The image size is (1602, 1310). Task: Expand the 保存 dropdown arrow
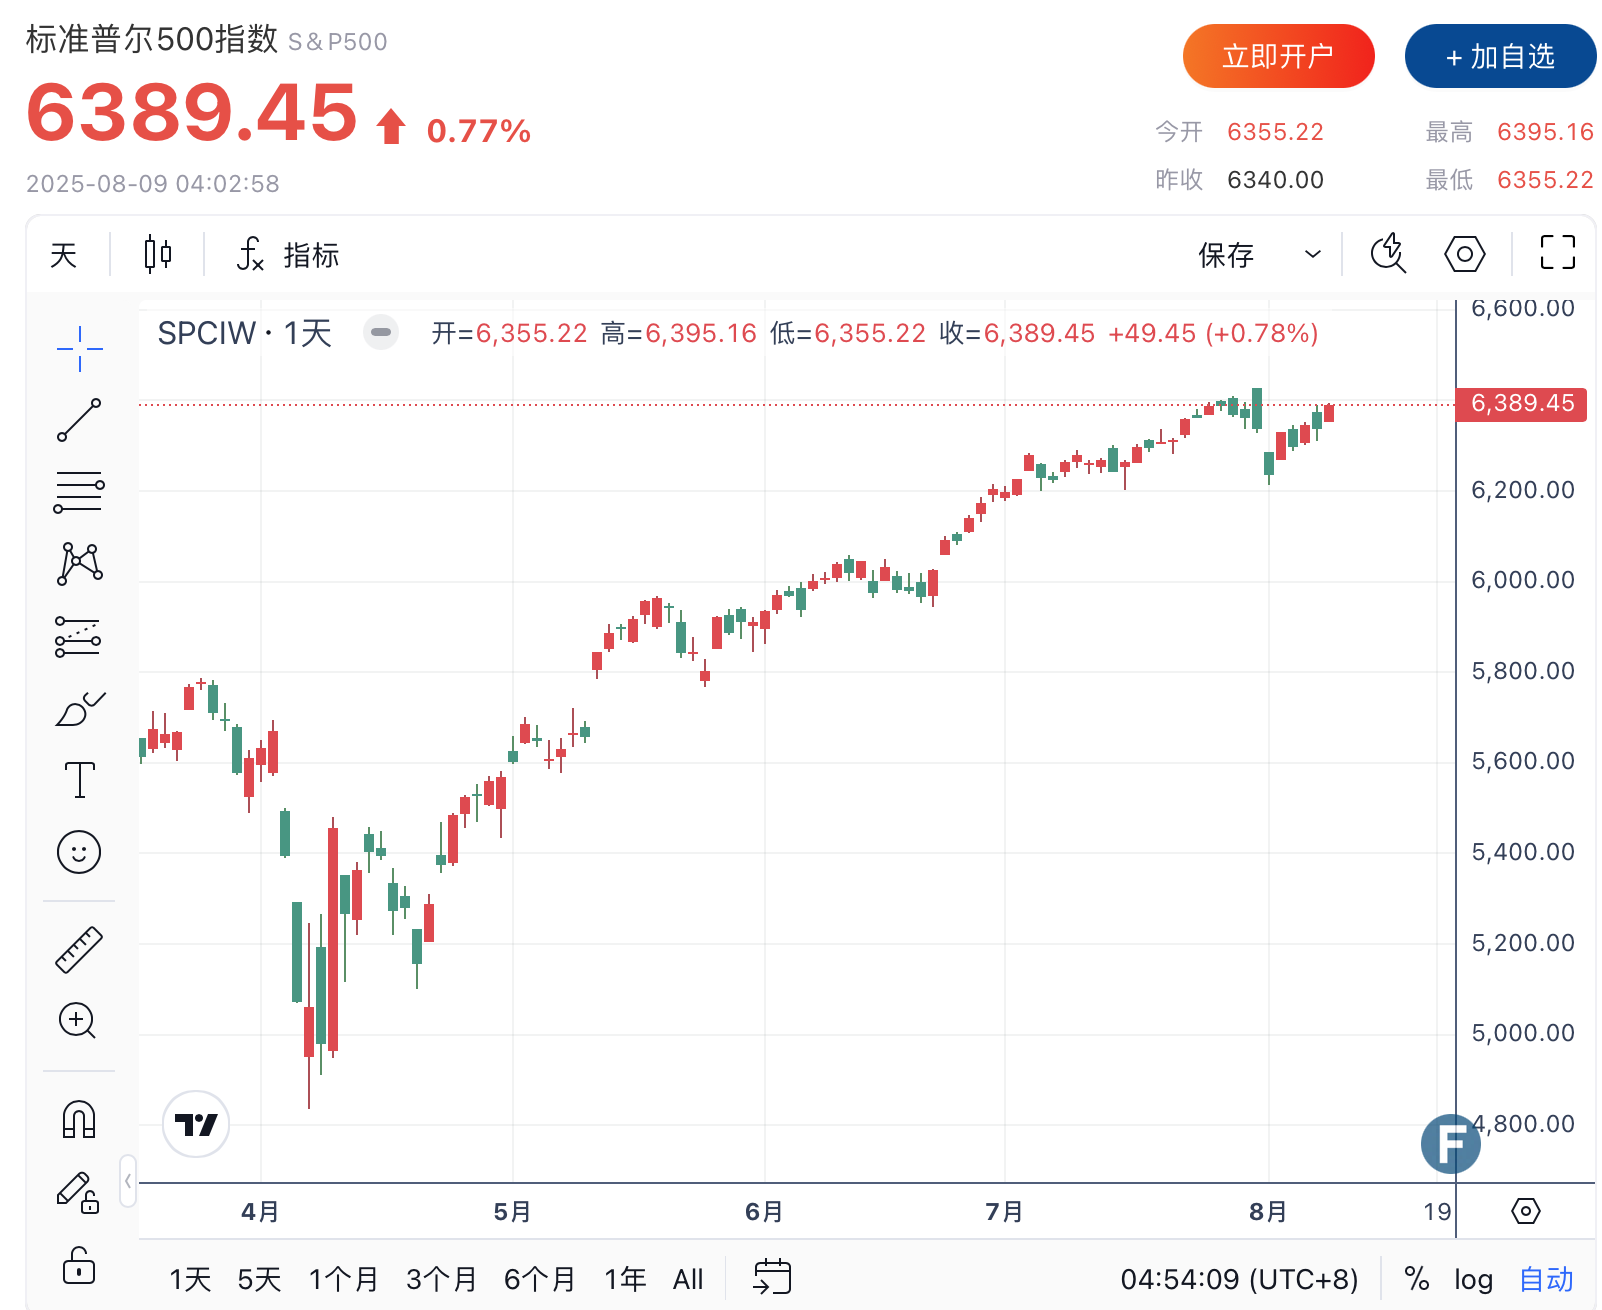click(x=1312, y=254)
